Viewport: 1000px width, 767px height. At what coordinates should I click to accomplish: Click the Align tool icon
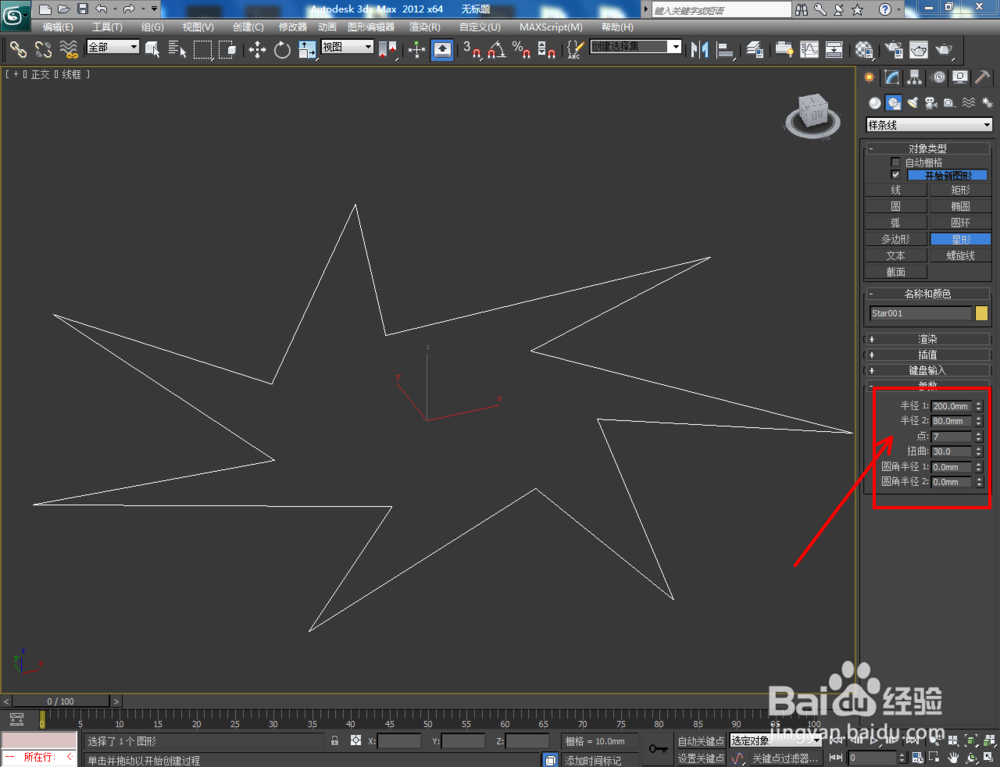(725, 49)
